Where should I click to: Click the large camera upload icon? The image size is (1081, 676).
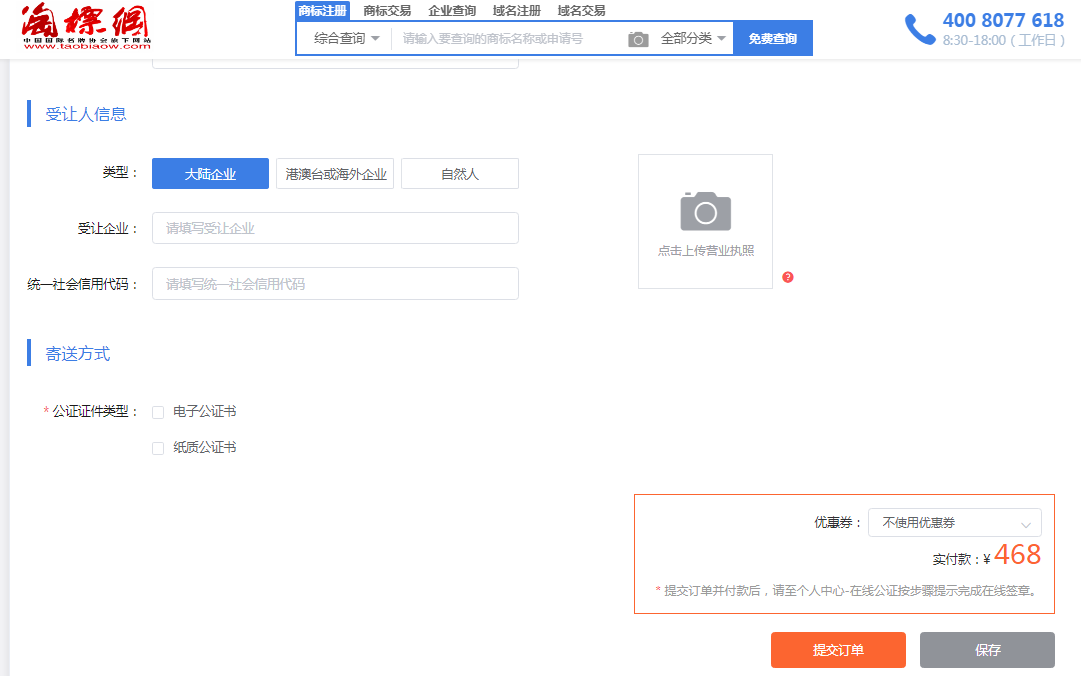click(705, 211)
